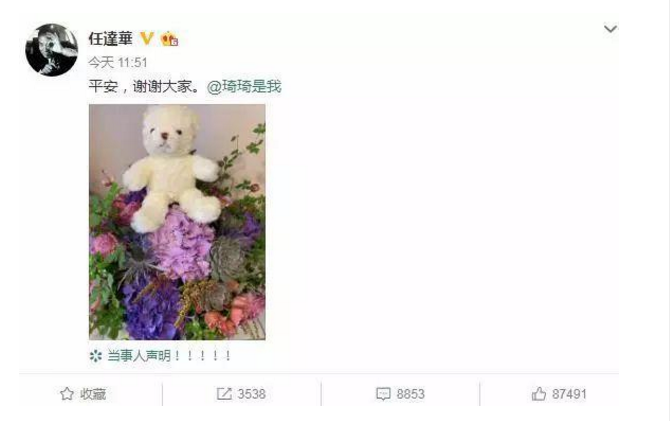Open 任達華's round profile avatar

click(52, 50)
